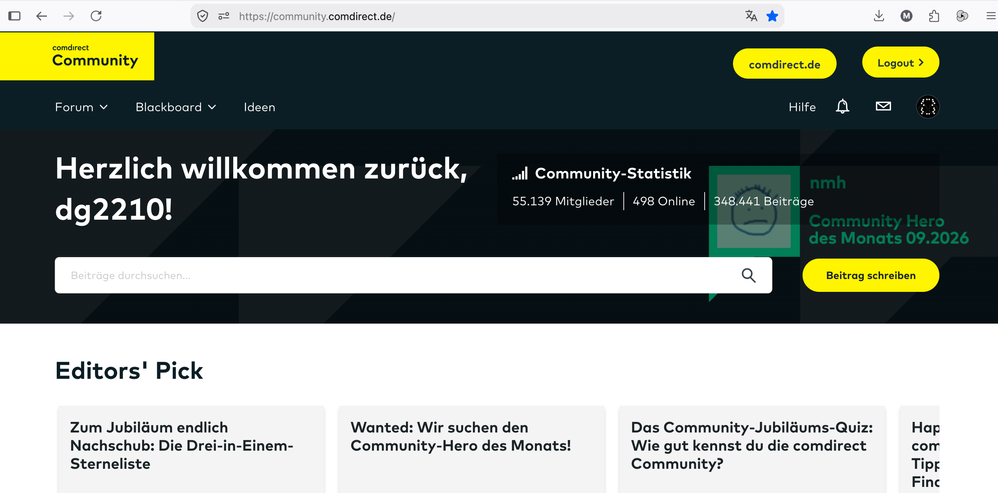Image resolution: width=998 pixels, height=493 pixels.
Task: Click the Community-Statistik heading
Action: (613, 174)
